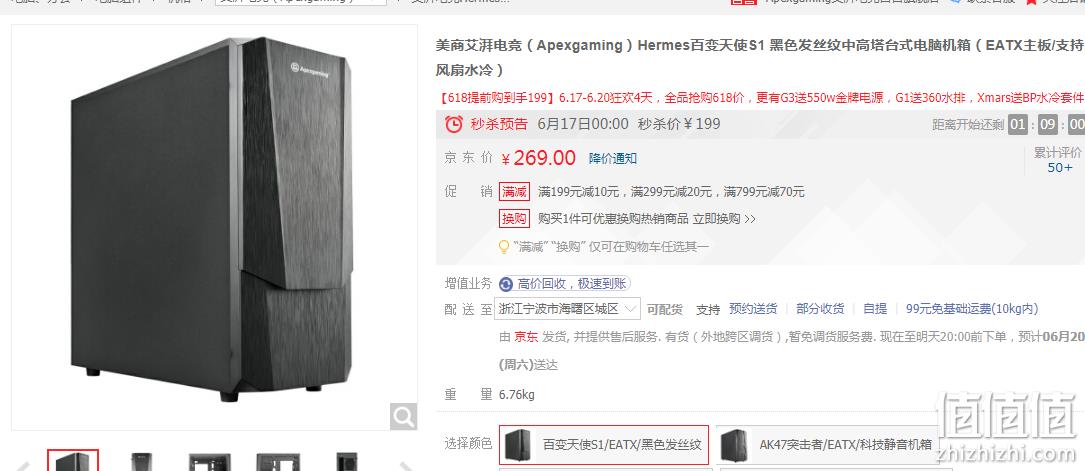Click the 满减 promotion tag
This screenshot has height=471, width=1085.
click(514, 192)
